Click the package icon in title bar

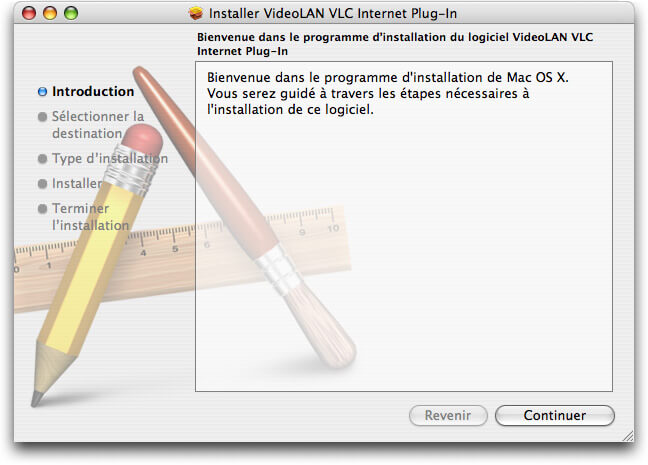tap(196, 13)
